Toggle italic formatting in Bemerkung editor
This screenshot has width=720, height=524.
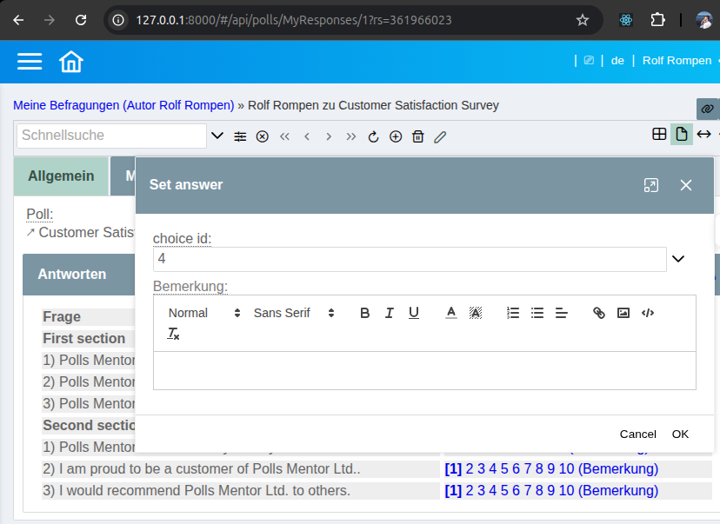[389, 313]
